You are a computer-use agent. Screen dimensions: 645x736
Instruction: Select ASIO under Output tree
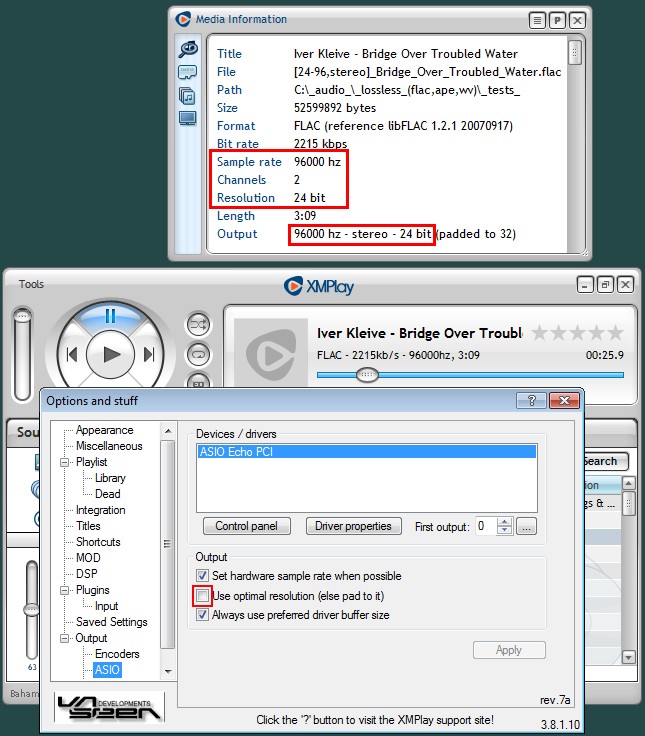click(108, 670)
